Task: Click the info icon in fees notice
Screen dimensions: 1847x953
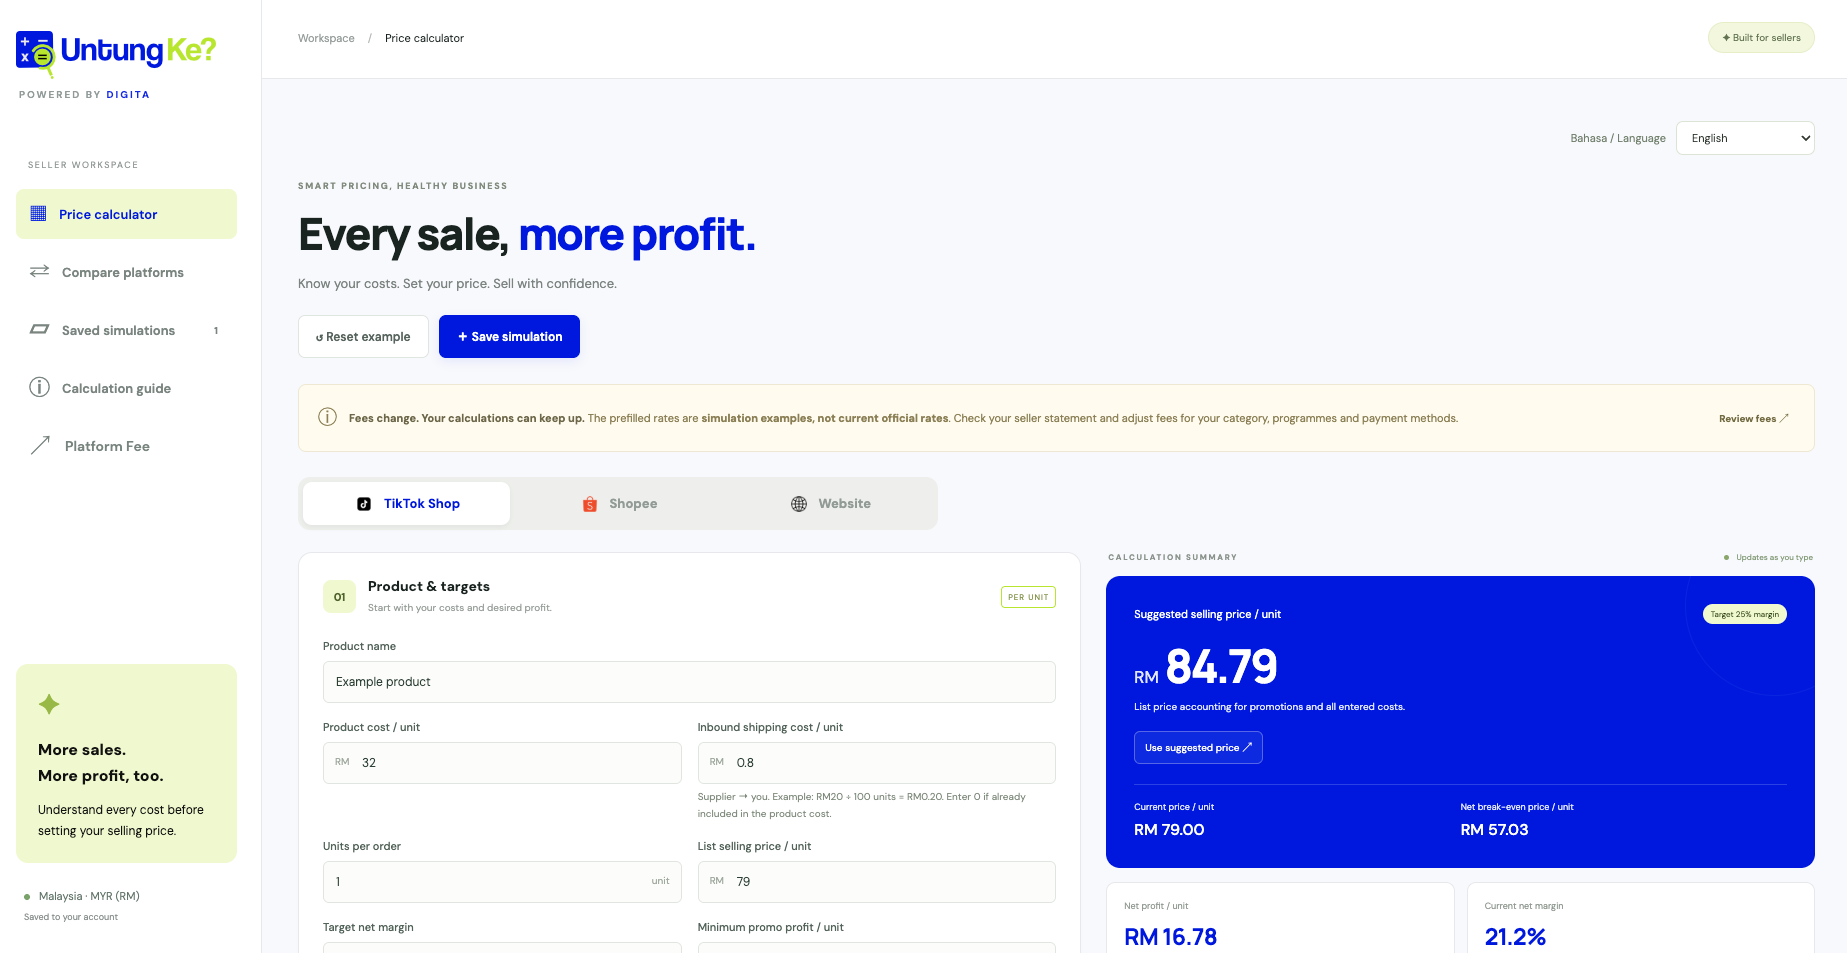Action: pos(327,417)
